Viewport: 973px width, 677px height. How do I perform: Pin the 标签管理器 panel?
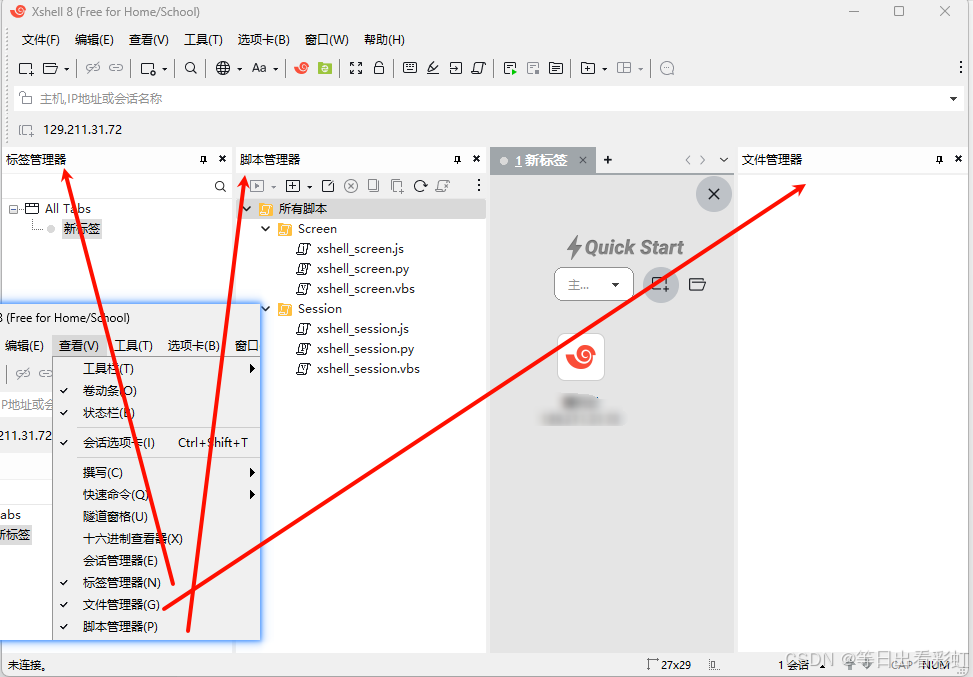(203, 159)
